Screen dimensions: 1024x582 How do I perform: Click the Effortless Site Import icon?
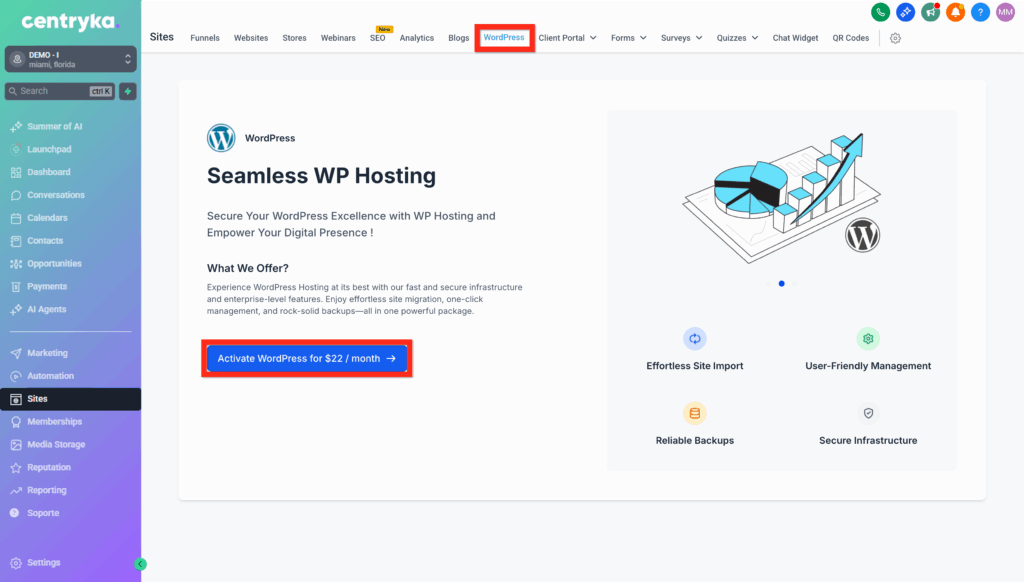(695, 338)
